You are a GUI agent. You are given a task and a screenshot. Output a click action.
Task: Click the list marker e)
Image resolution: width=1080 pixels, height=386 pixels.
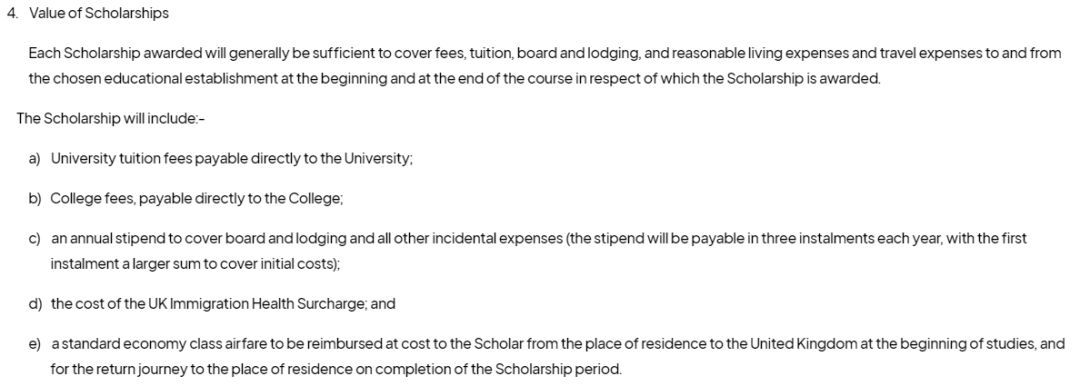coord(34,343)
